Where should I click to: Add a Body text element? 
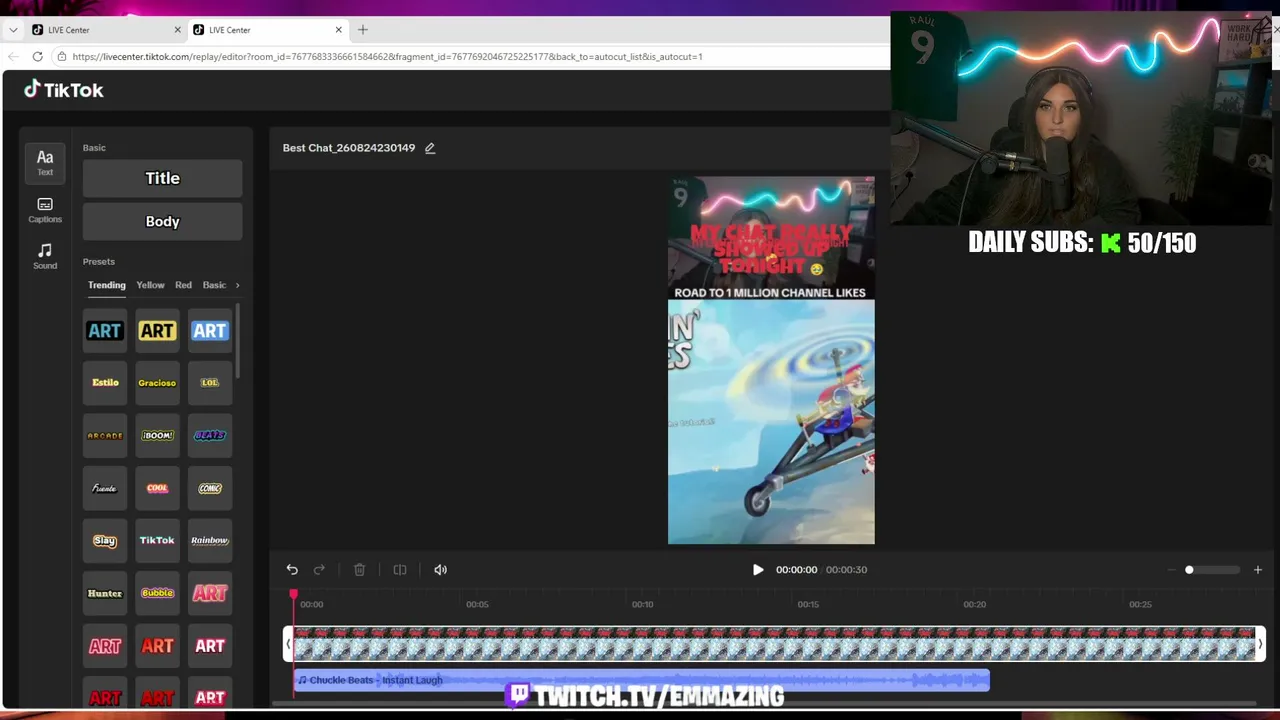click(x=162, y=222)
